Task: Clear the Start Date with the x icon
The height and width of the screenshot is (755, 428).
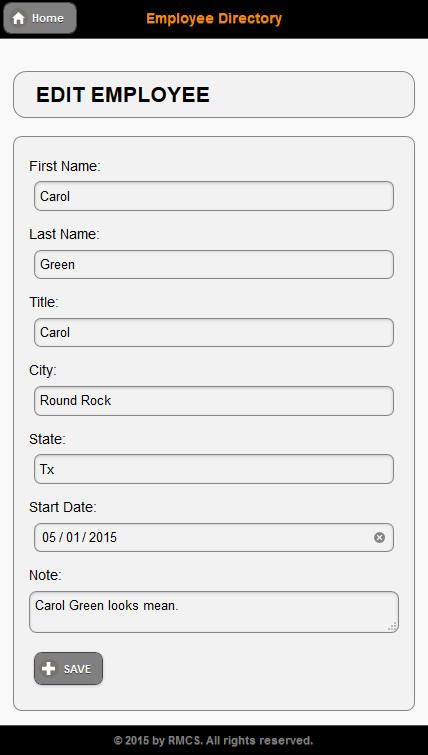Action: pyautogui.click(x=379, y=537)
